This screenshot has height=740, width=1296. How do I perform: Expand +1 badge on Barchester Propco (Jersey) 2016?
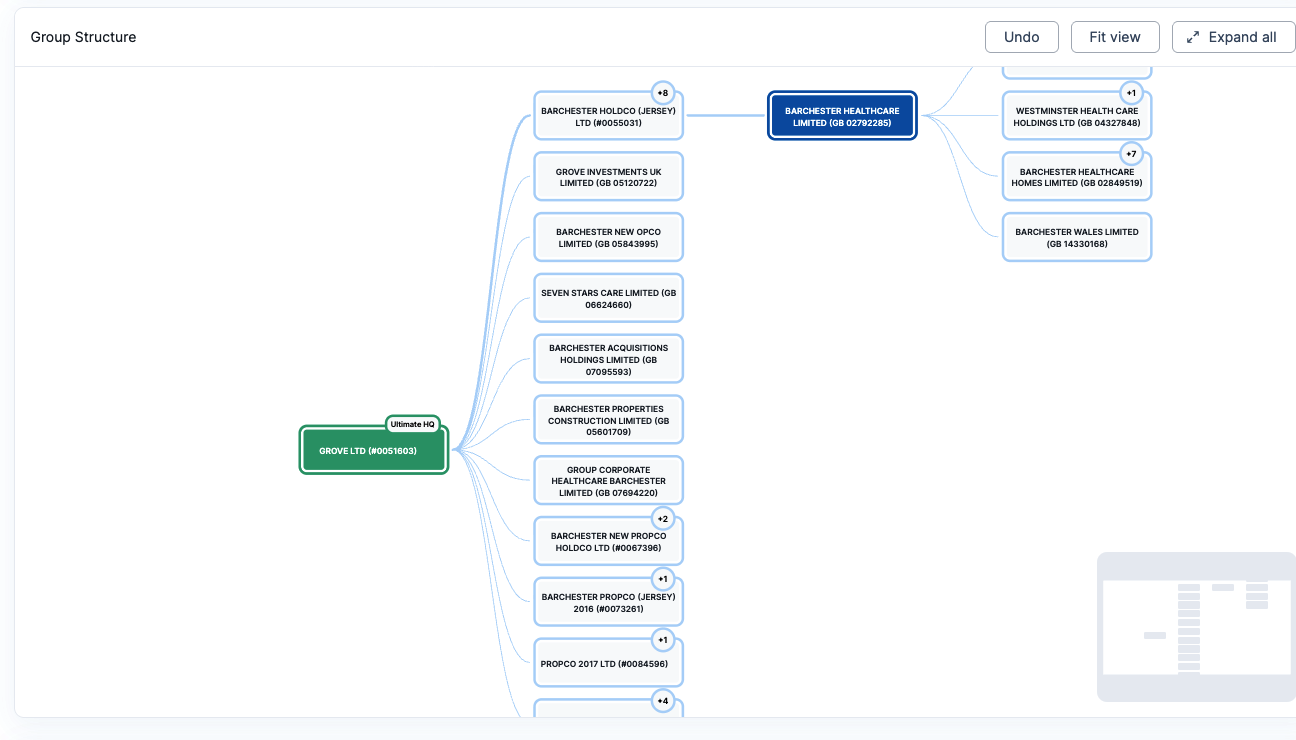[x=662, y=580]
